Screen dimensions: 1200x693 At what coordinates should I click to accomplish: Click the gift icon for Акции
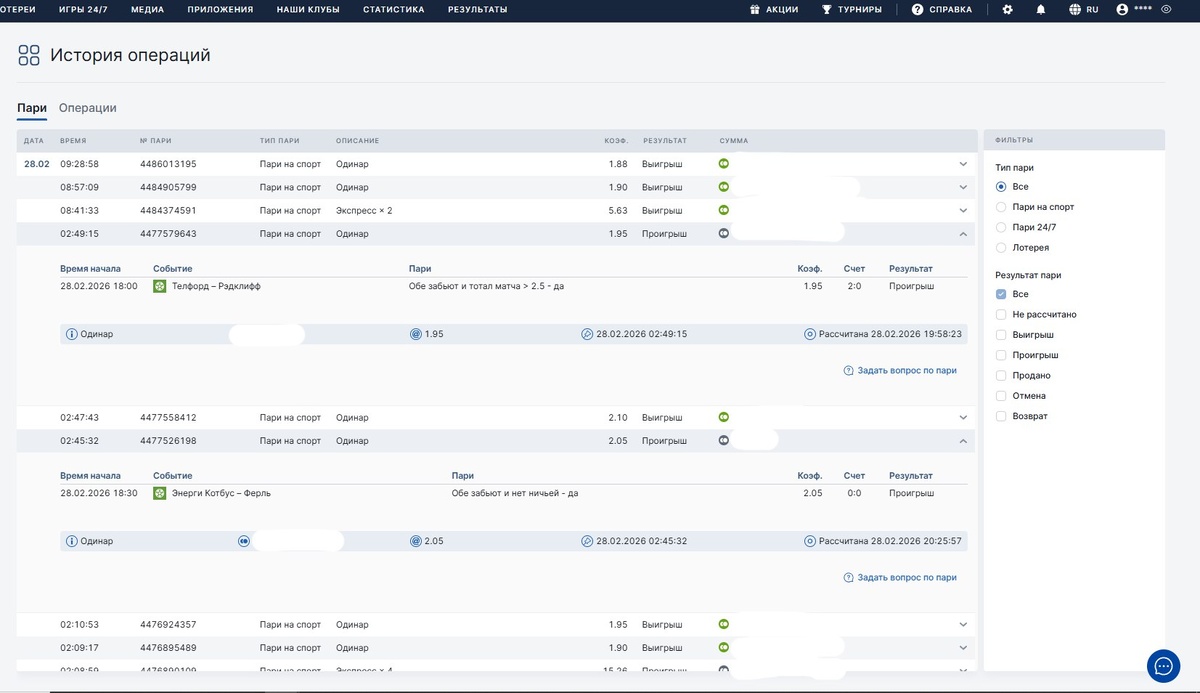[755, 9]
